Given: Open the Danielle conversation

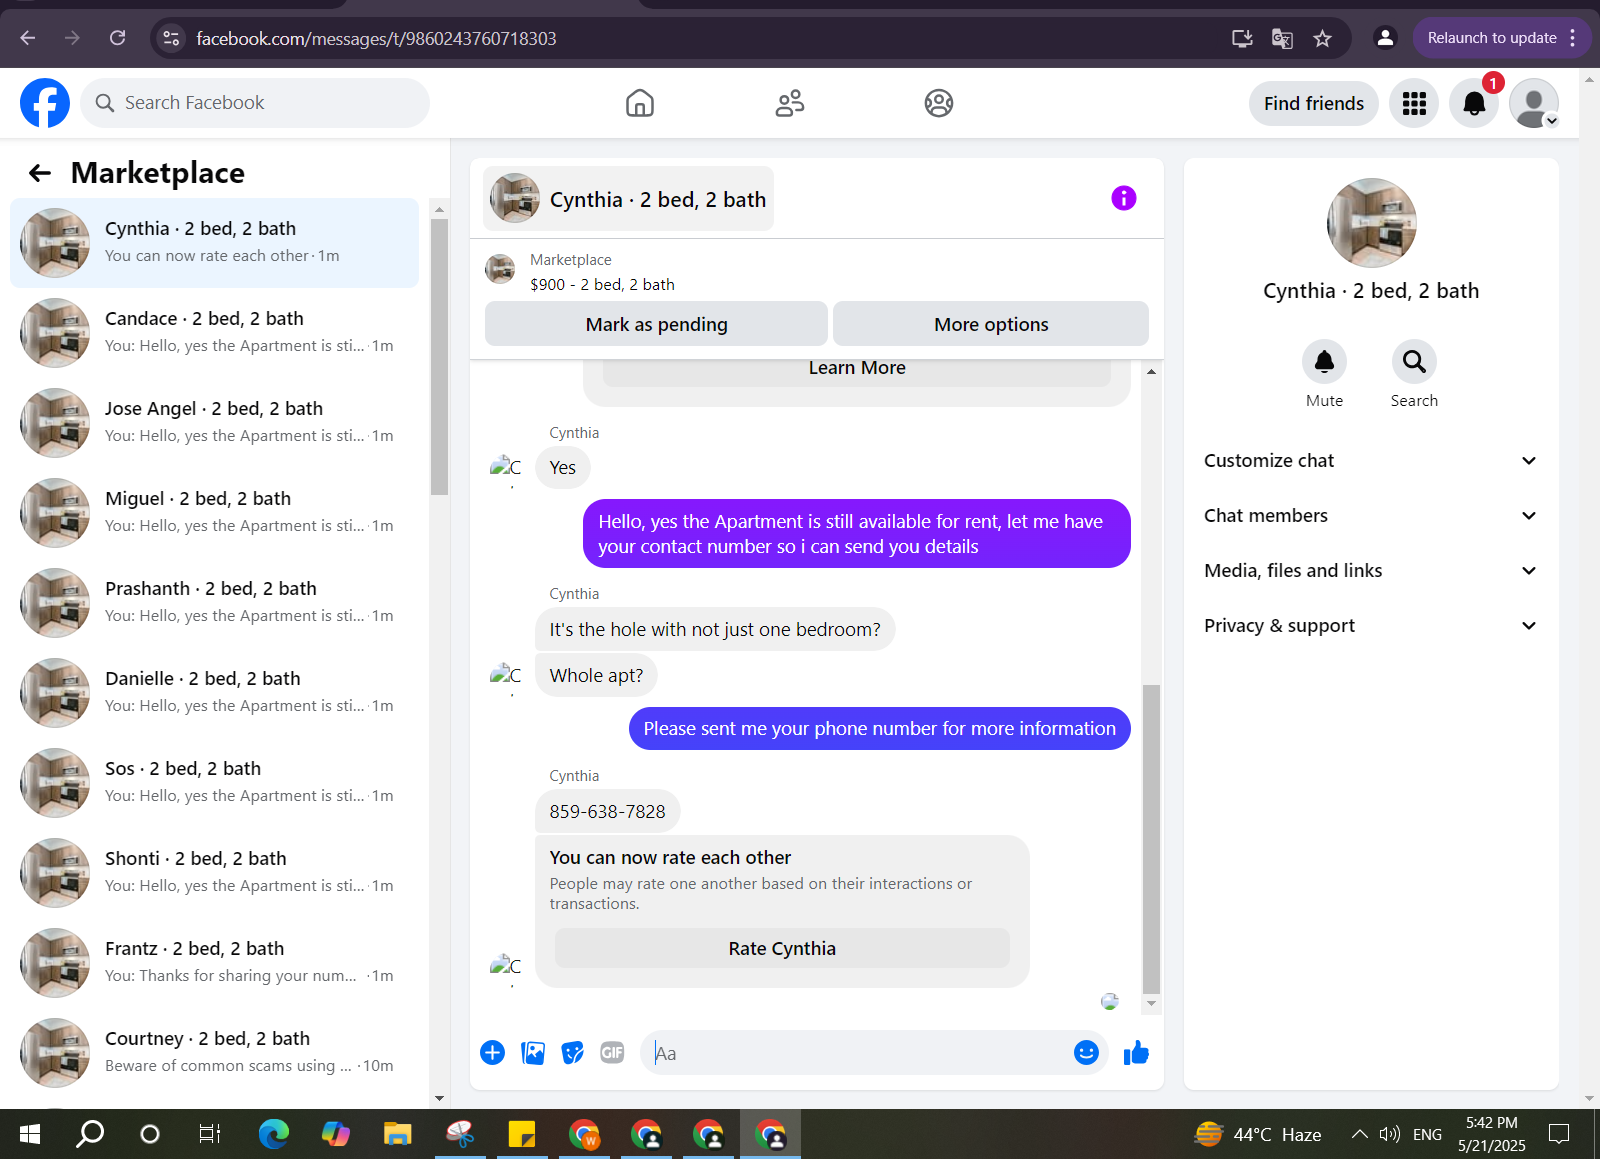Looking at the screenshot, I should click(214, 693).
